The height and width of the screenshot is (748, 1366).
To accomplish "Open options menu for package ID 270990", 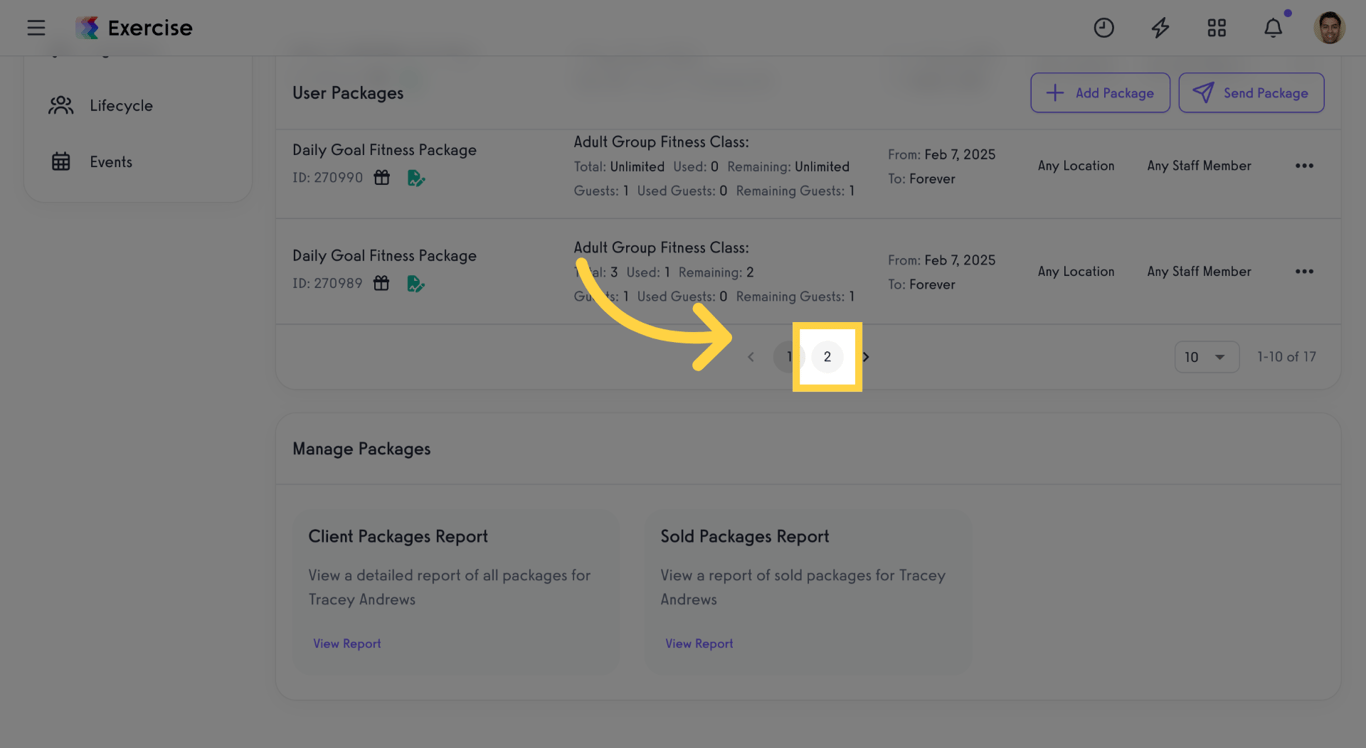I will coord(1304,165).
